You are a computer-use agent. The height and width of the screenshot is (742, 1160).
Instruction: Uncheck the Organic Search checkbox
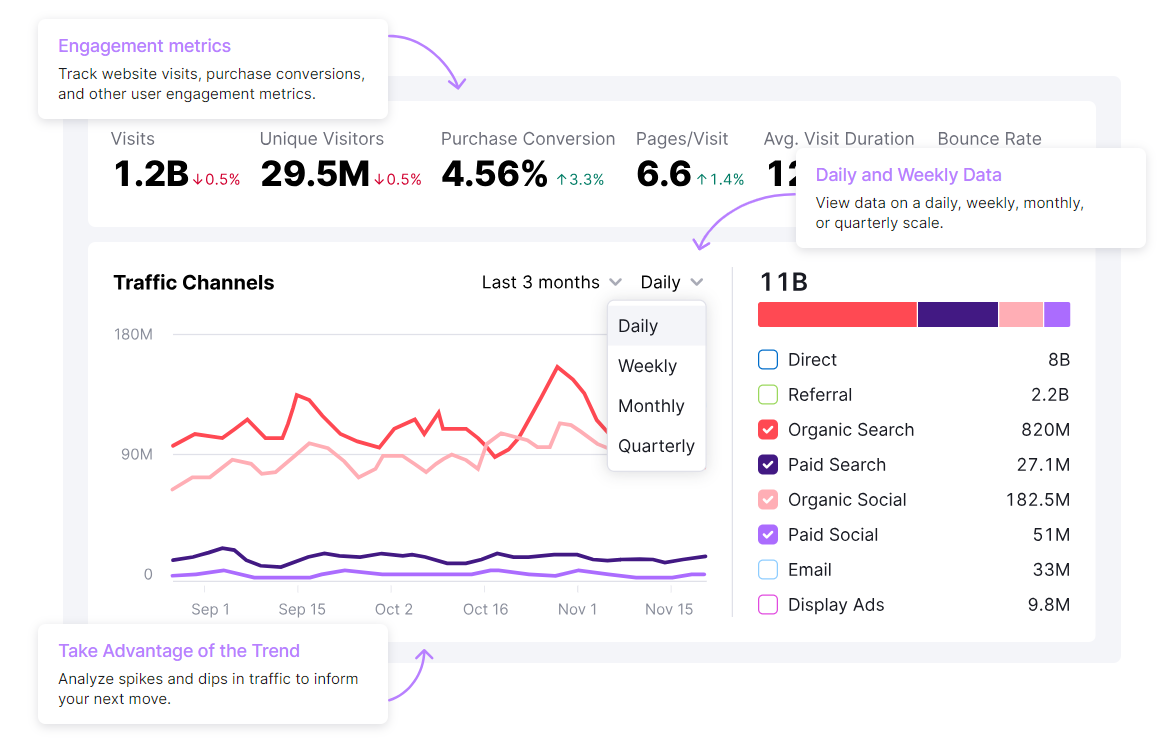tap(768, 430)
